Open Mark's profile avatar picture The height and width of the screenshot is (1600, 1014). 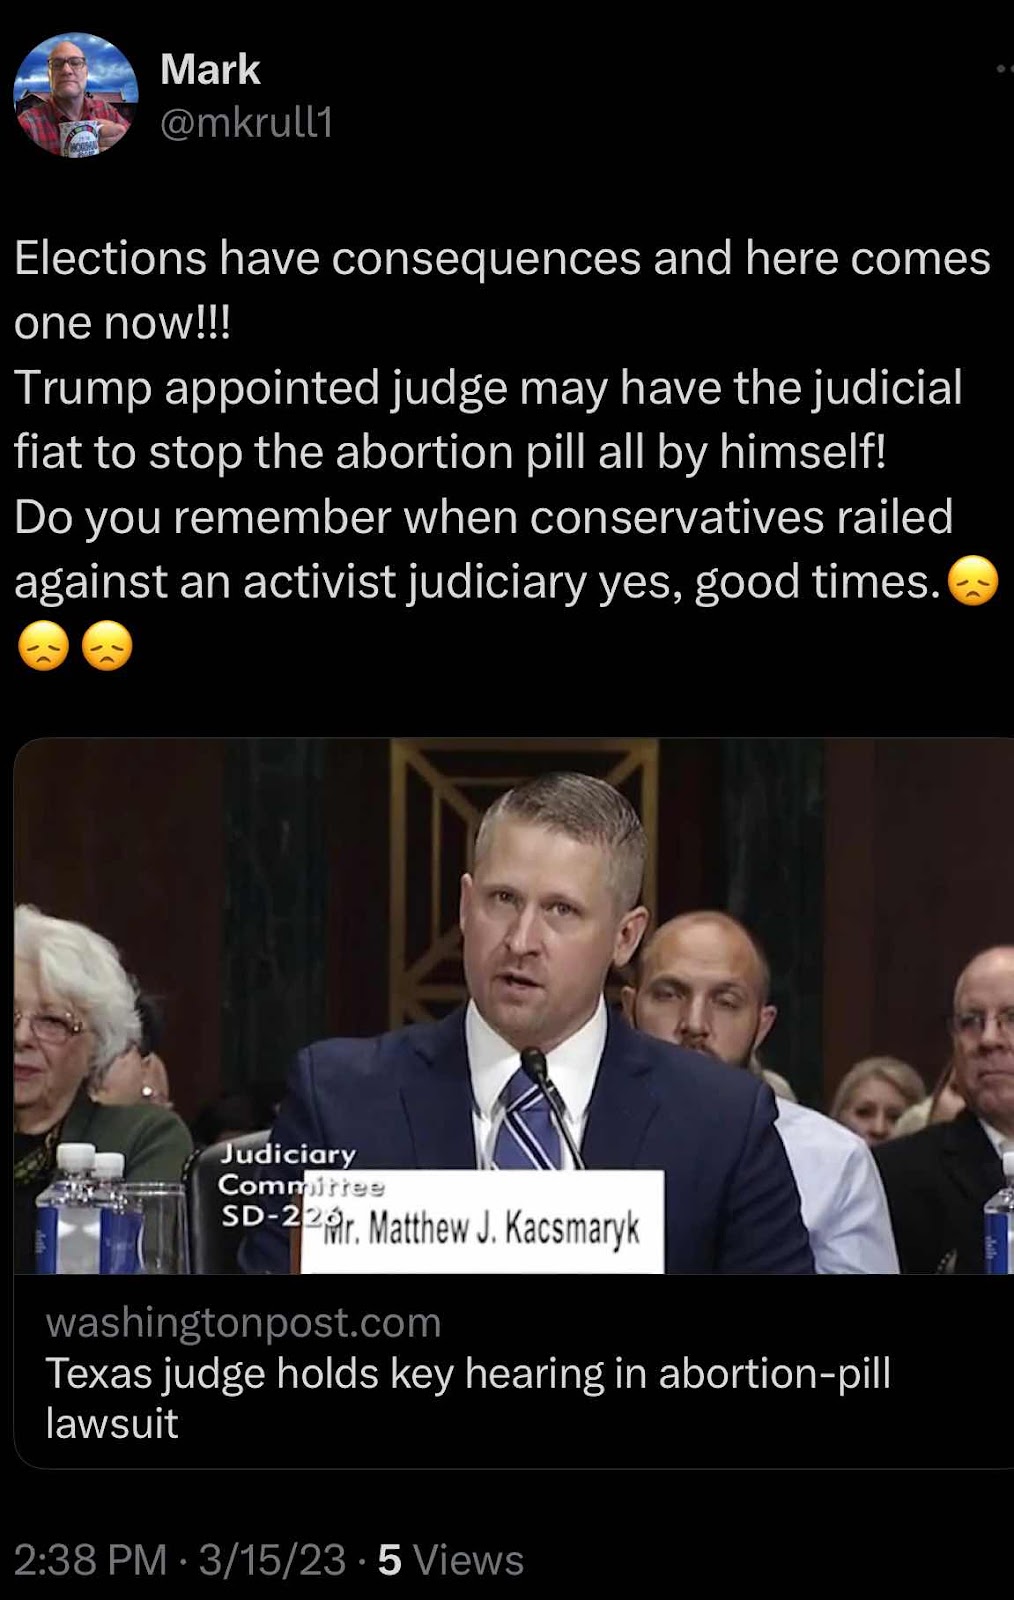point(76,95)
